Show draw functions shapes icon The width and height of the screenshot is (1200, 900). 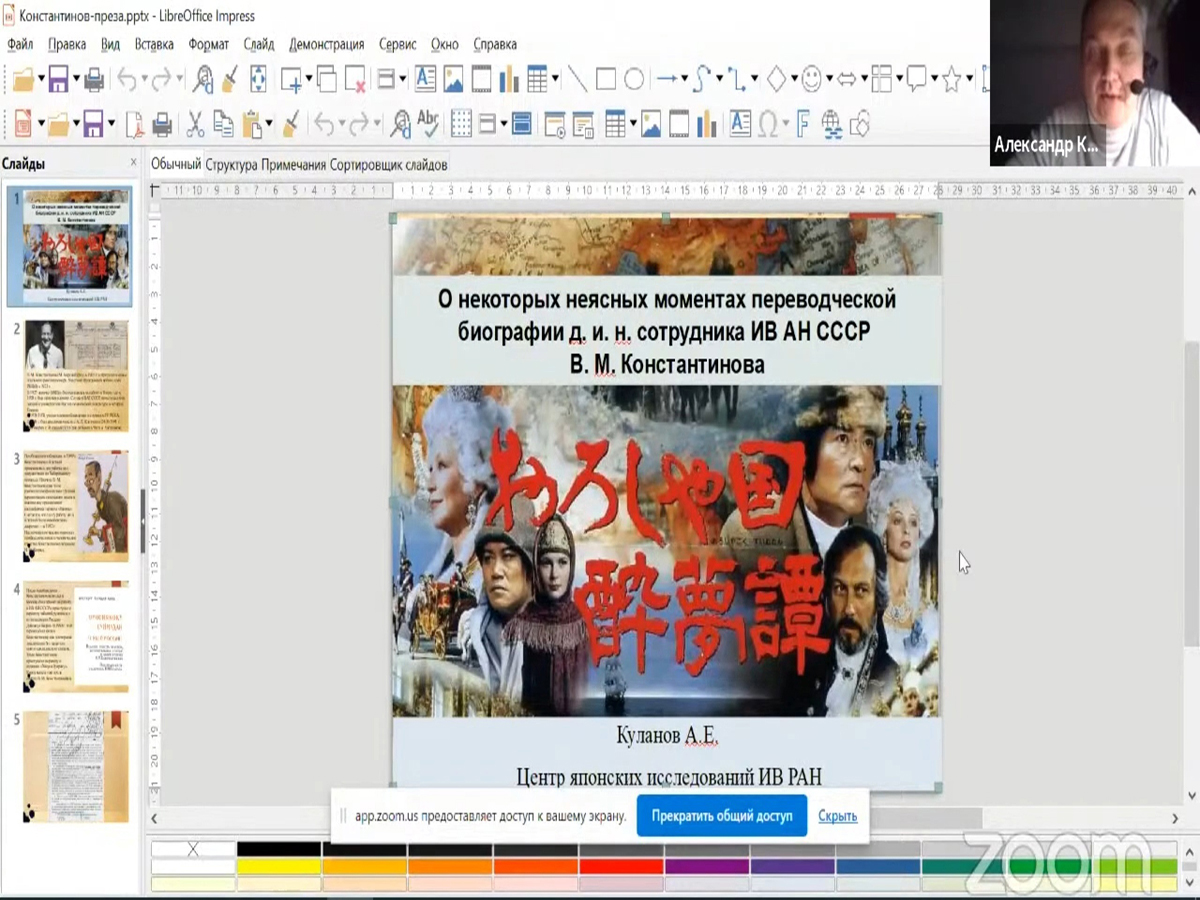[x=859, y=124]
